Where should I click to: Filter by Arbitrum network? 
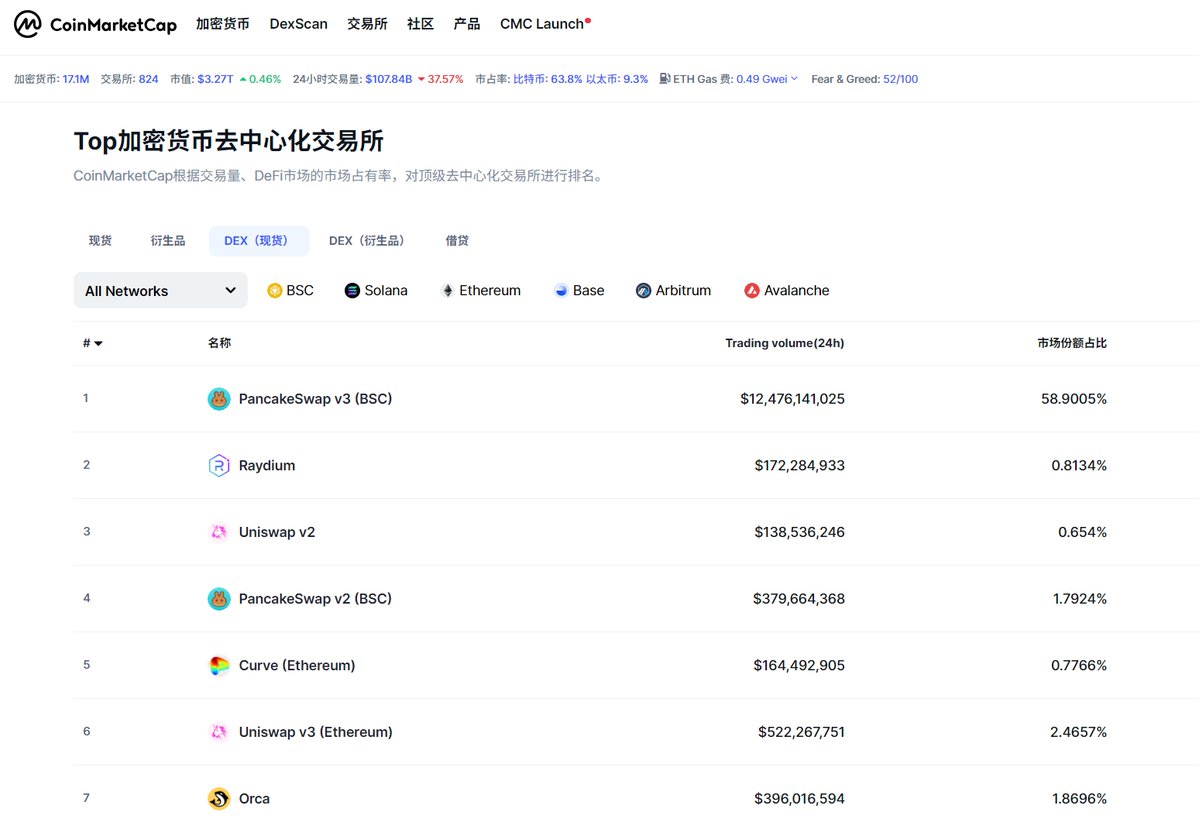tap(674, 291)
